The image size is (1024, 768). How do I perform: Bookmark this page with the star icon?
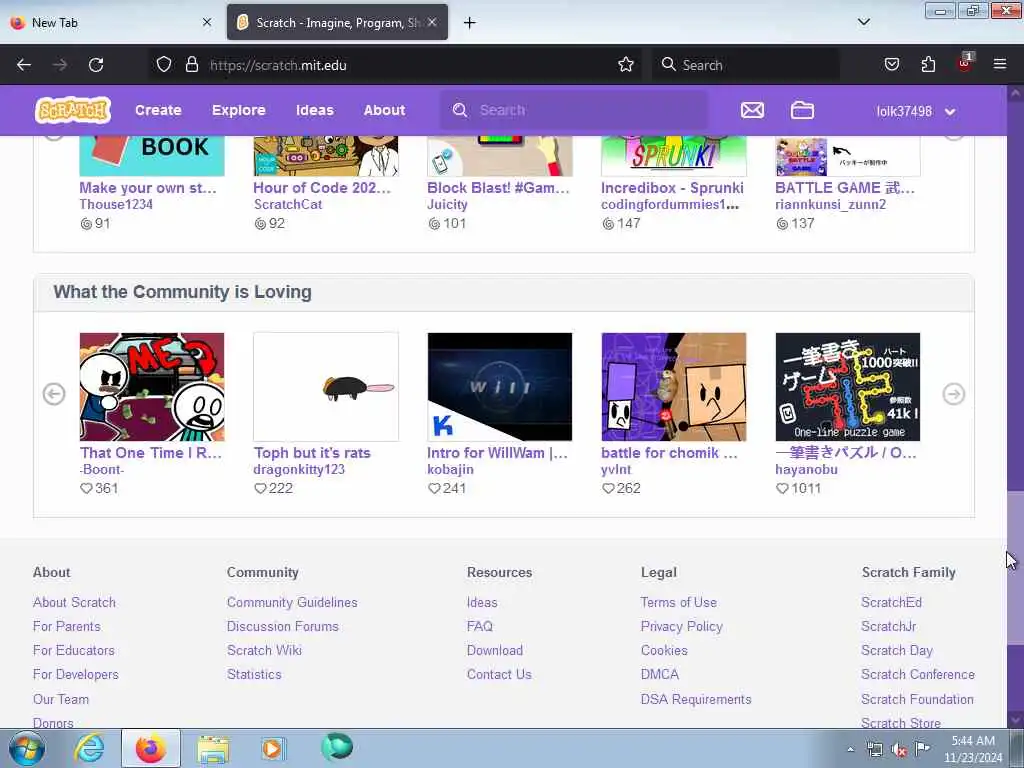626,65
